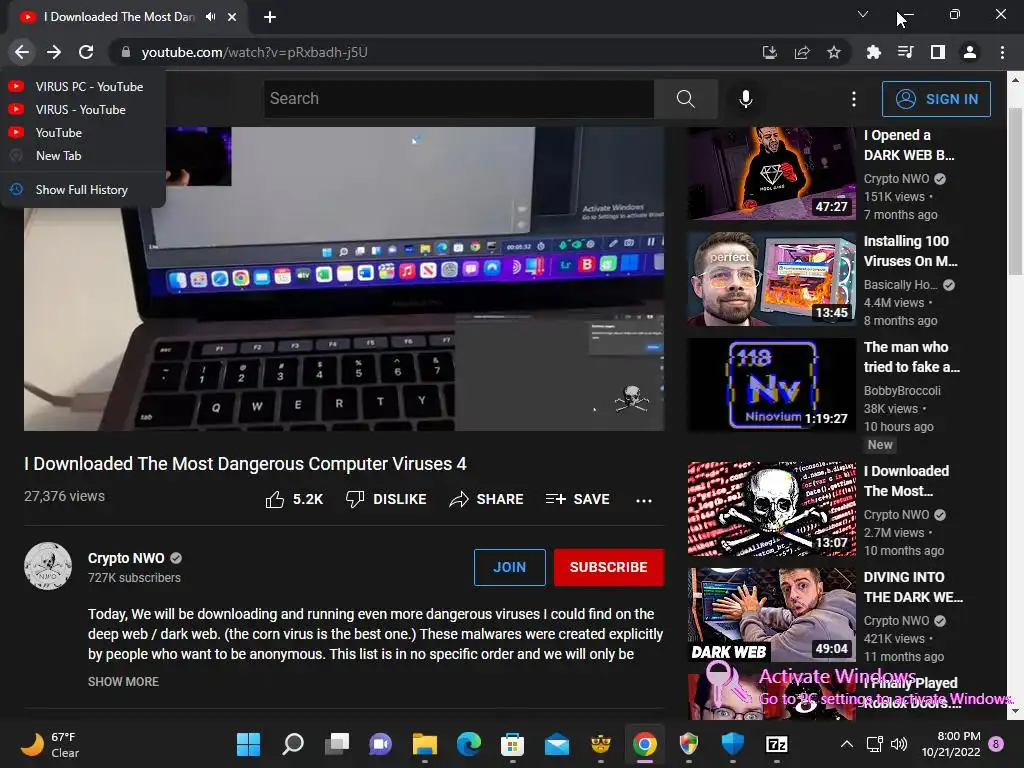Share this page from the address bar
This screenshot has width=1024, height=768.
coord(802,52)
